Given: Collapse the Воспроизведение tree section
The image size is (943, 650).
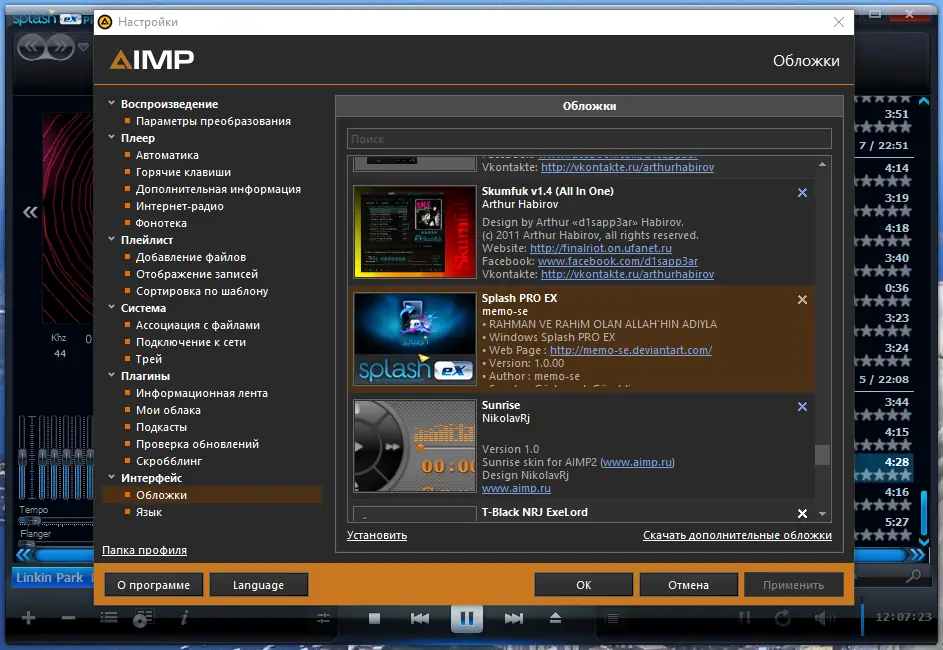Looking at the screenshot, I should tap(111, 103).
